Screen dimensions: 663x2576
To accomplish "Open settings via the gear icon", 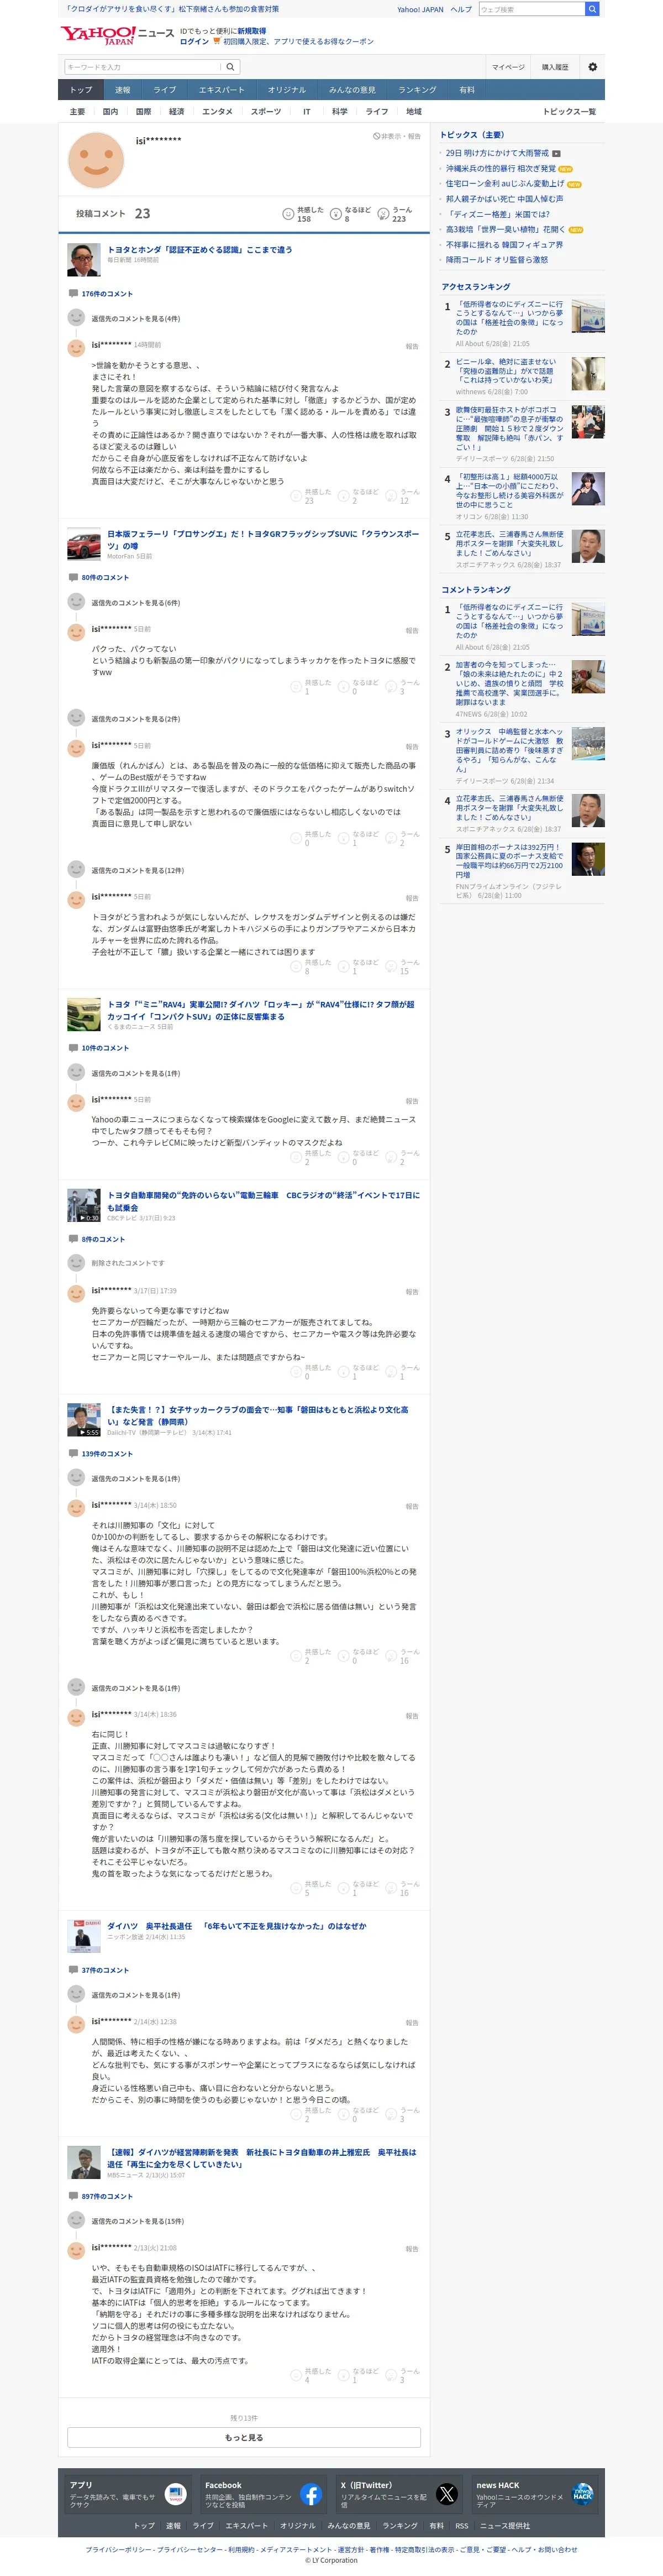I will tap(592, 67).
